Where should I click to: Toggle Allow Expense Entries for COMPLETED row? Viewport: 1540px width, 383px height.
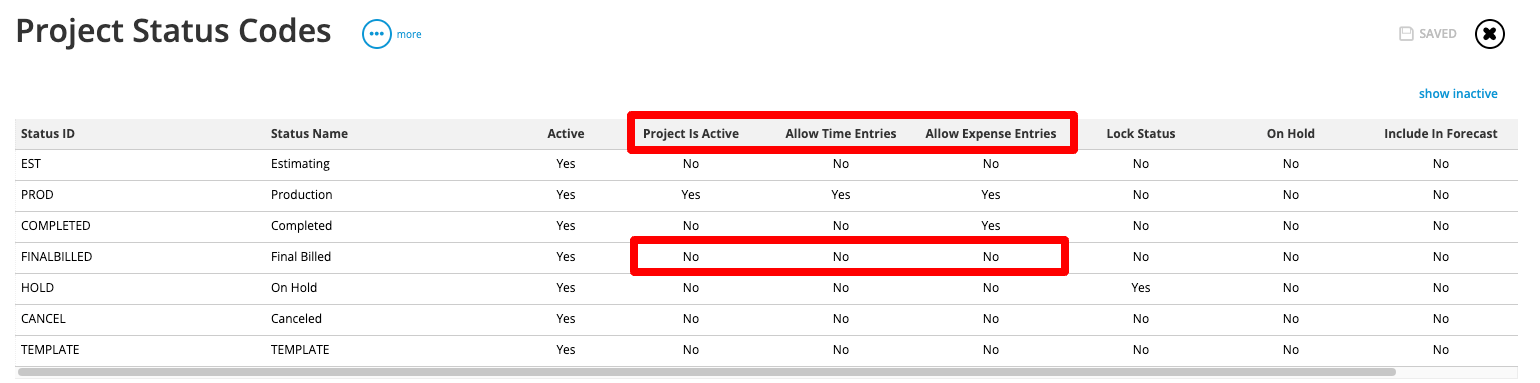click(x=991, y=226)
